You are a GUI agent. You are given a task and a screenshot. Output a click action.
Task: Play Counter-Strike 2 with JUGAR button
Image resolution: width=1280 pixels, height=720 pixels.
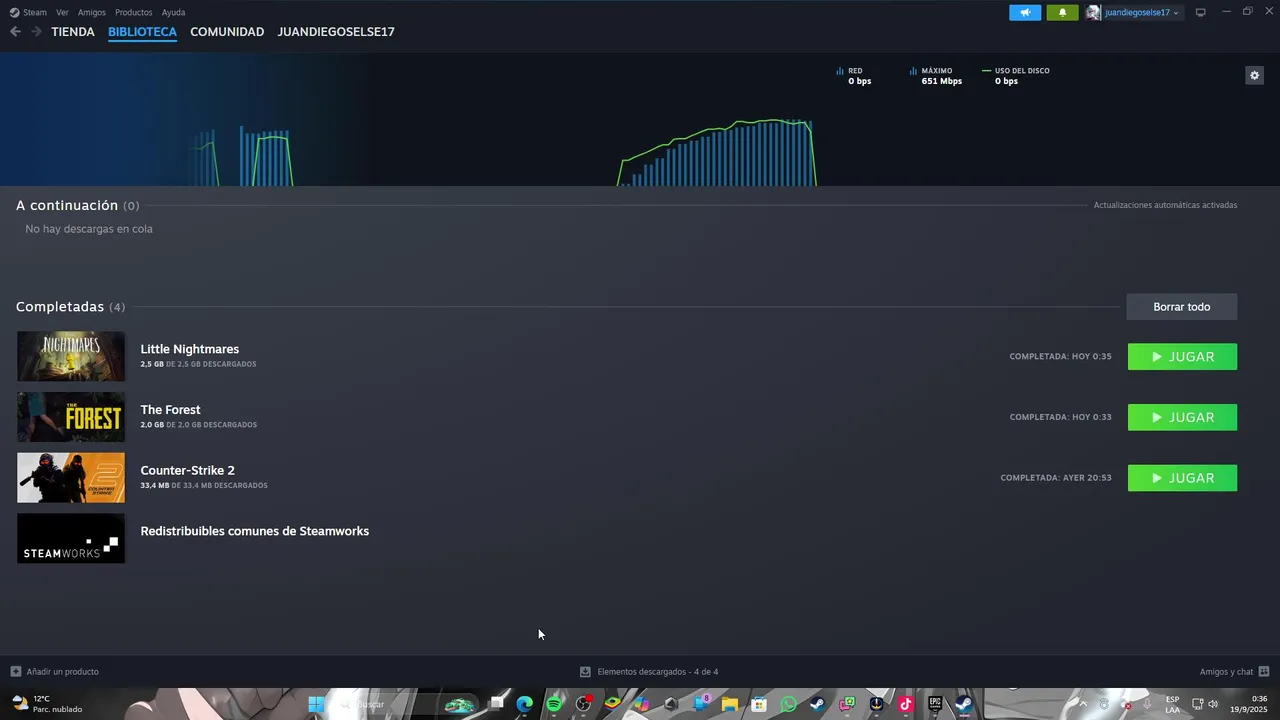point(1182,478)
